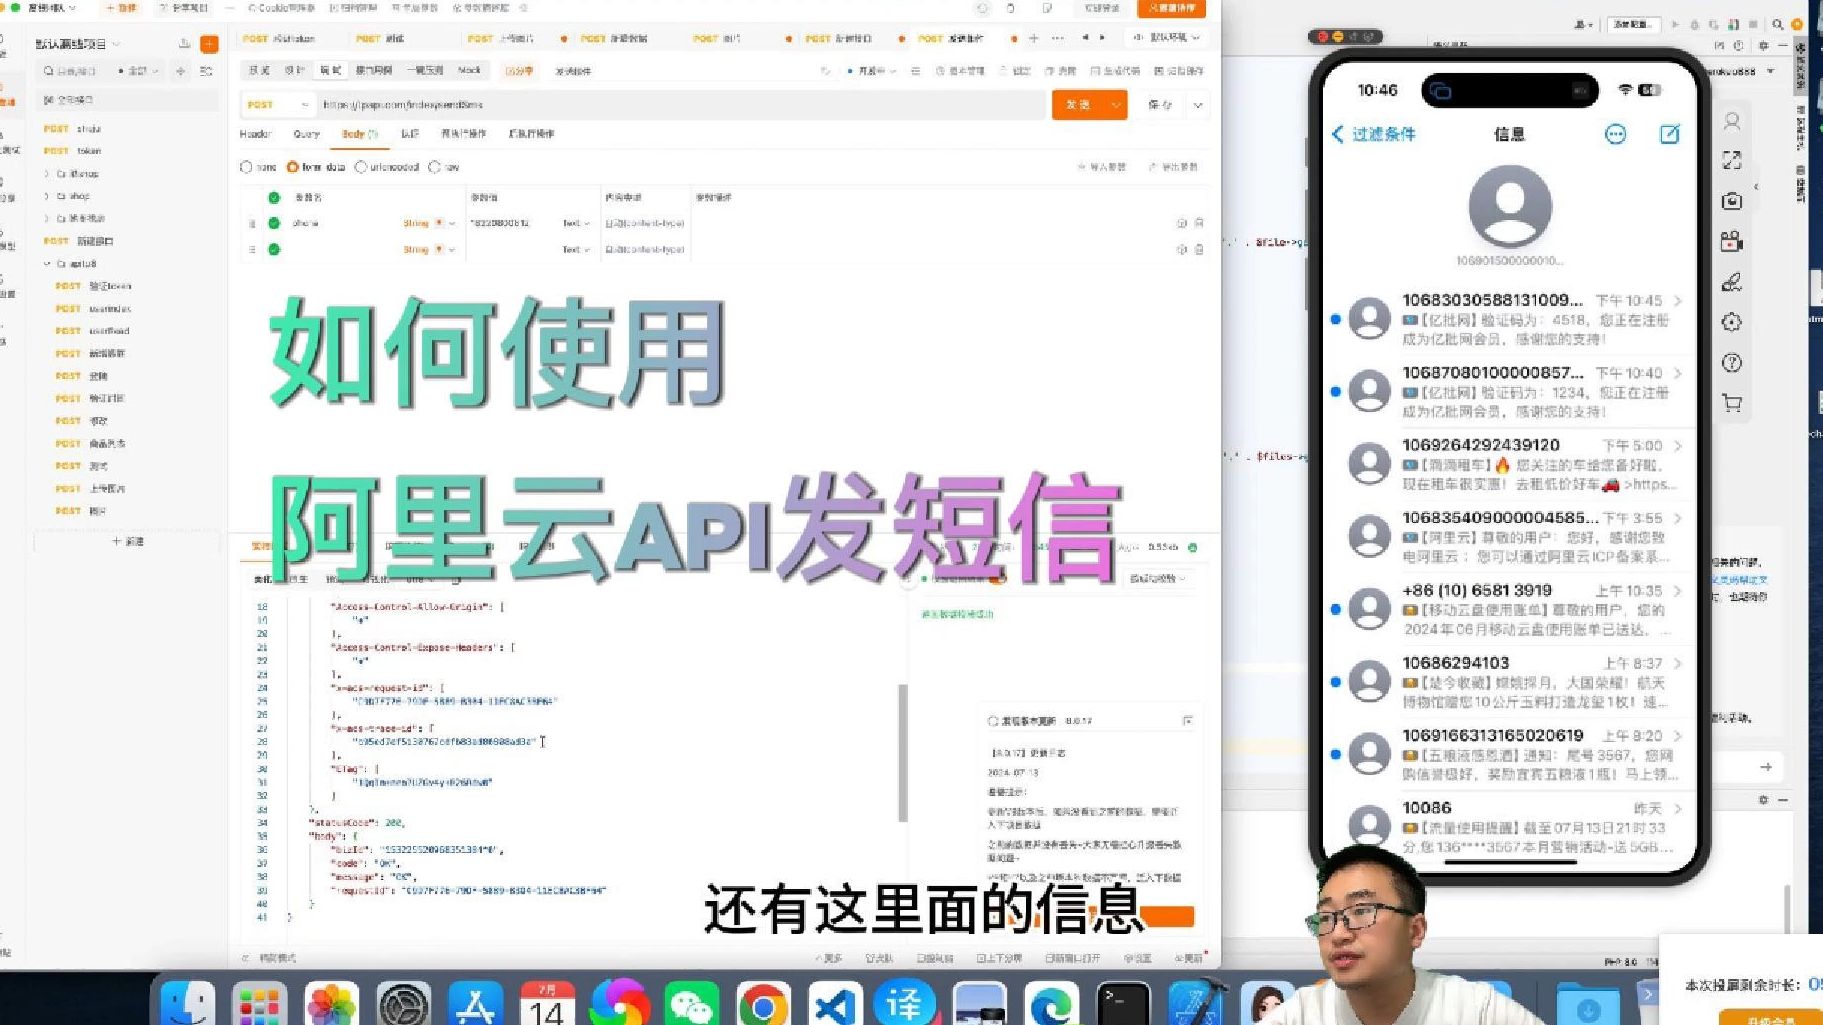Switch to the Query tab
Screen dimensions: 1823x1025
coord(305,133)
